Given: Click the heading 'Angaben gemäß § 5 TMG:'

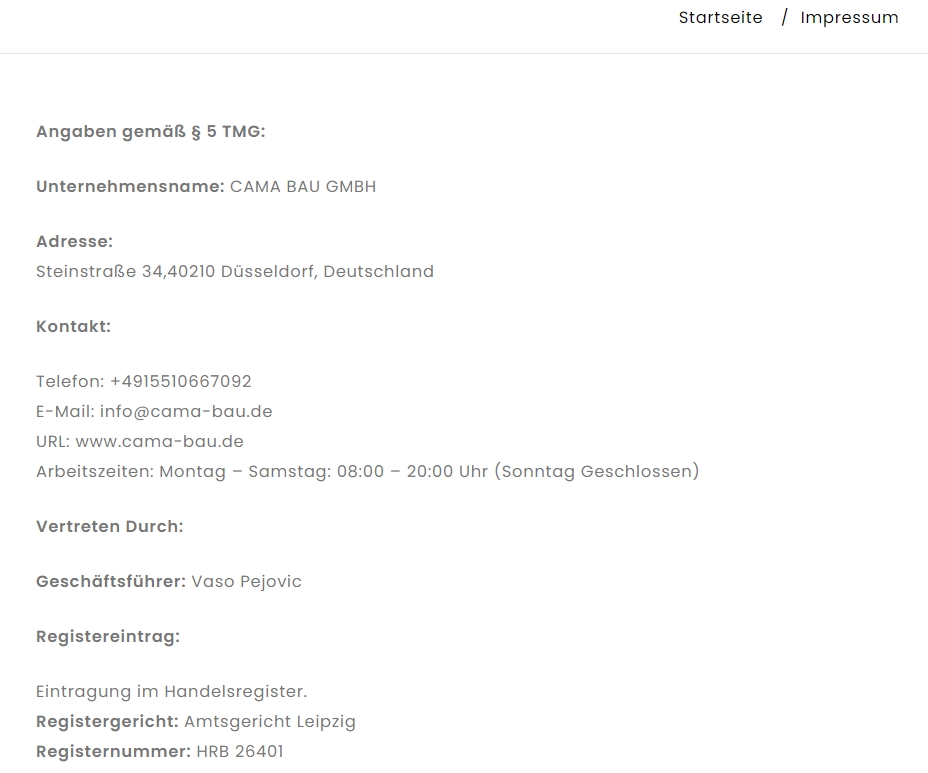Looking at the screenshot, I should [151, 131].
